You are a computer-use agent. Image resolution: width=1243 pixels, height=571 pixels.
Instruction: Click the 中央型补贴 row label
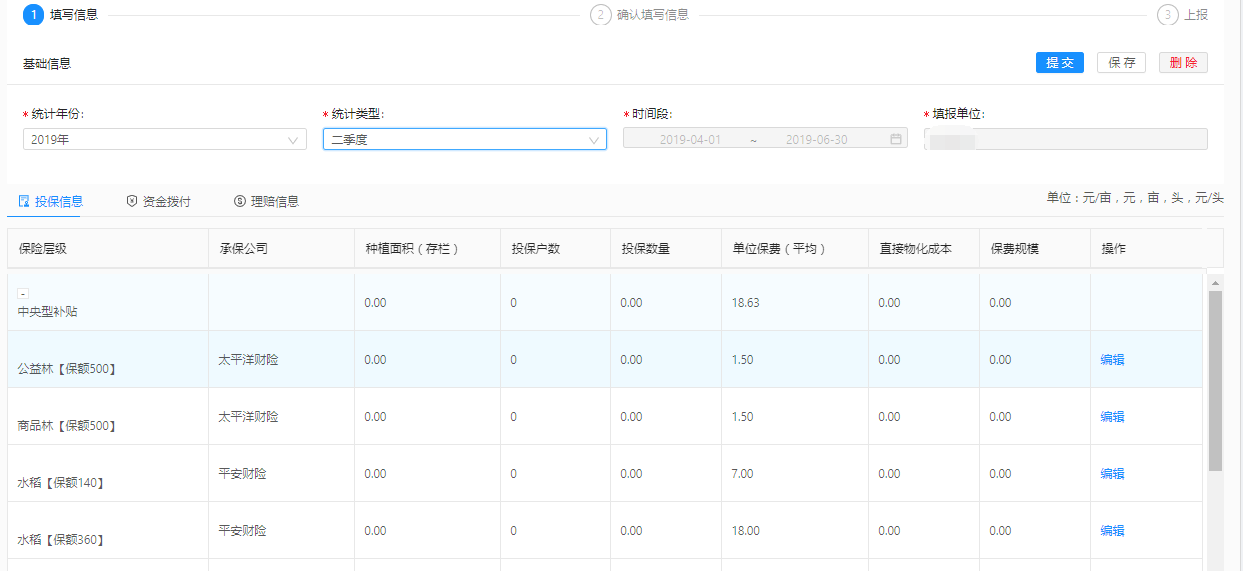click(47, 312)
